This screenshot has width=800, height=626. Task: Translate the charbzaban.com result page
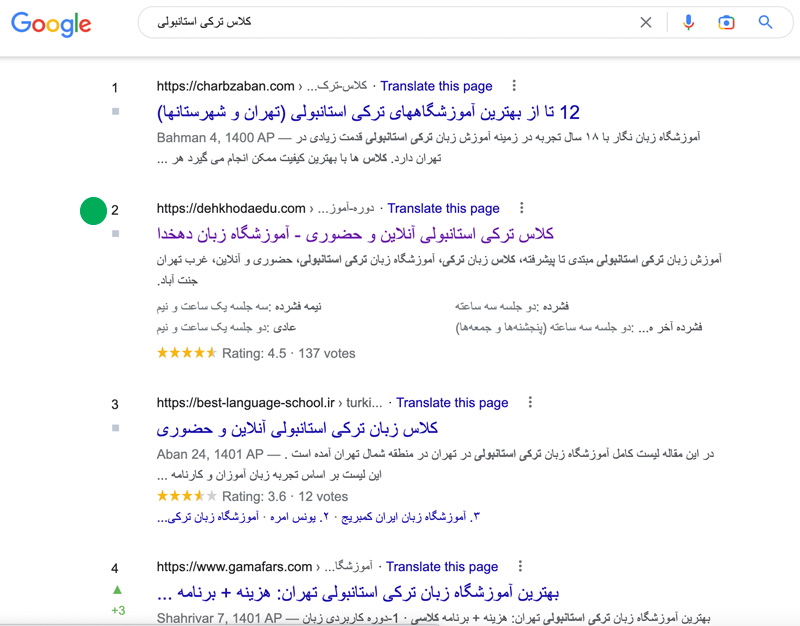click(436, 86)
